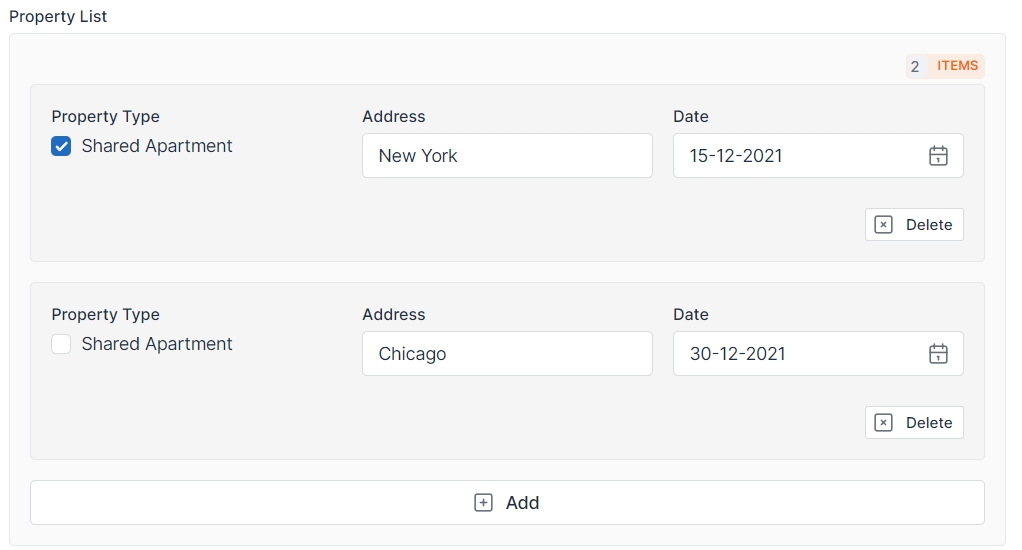Click the Property Type label in the first entry

[106, 117]
